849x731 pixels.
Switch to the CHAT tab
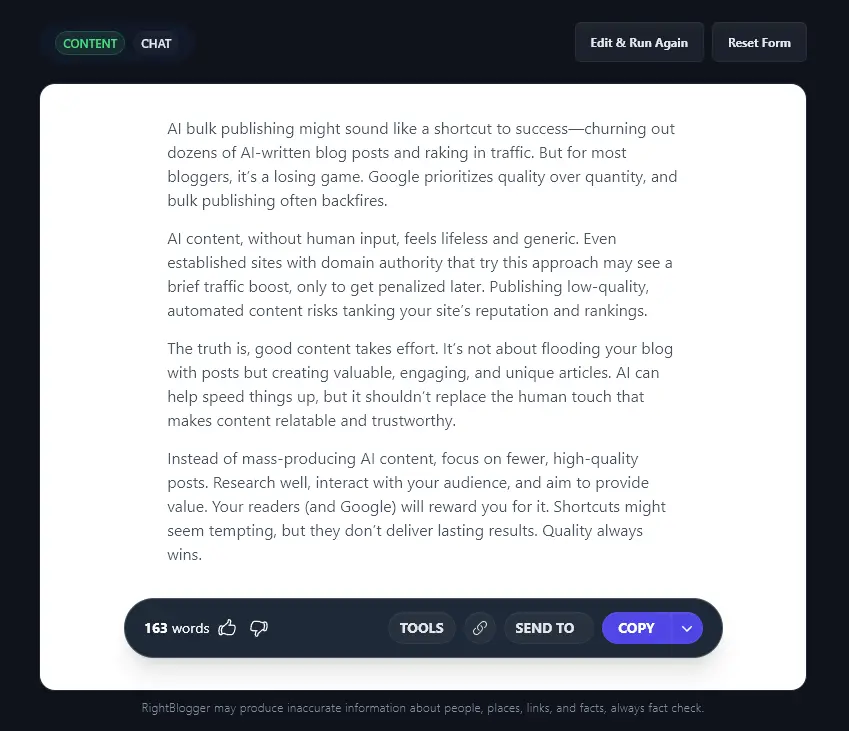pyautogui.click(x=156, y=43)
